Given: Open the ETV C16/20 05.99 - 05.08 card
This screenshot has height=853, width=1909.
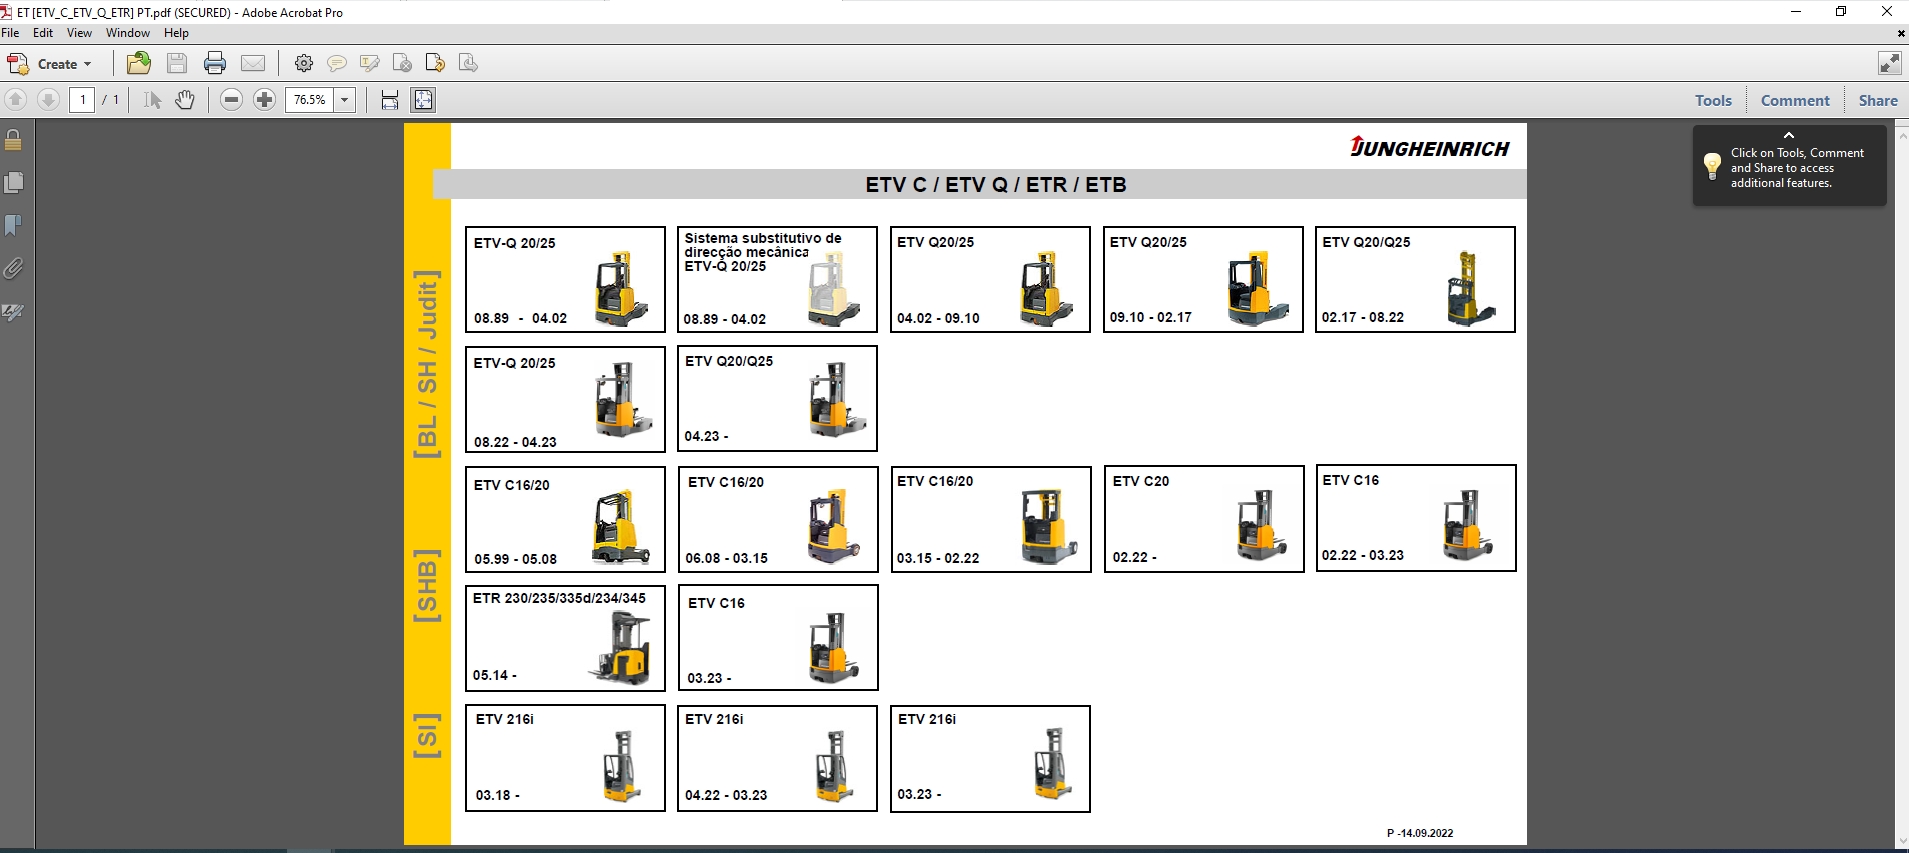Looking at the screenshot, I should tap(565, 520).
